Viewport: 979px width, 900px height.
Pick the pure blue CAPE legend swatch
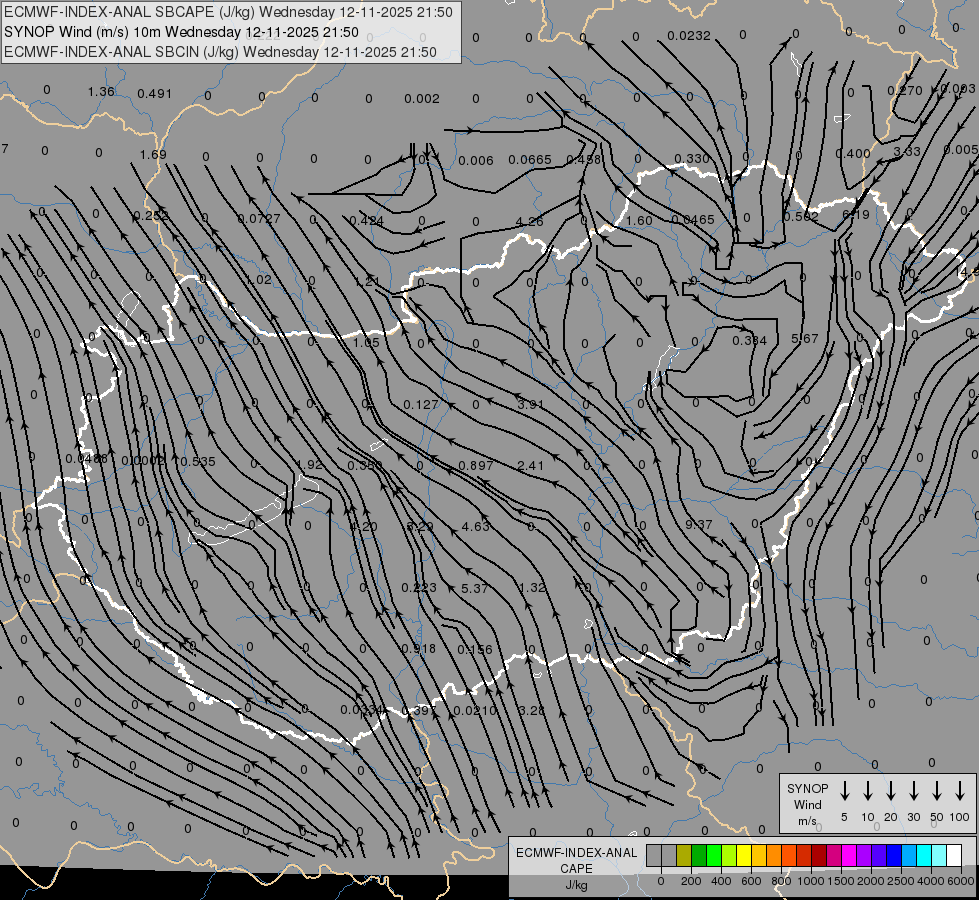894,855
